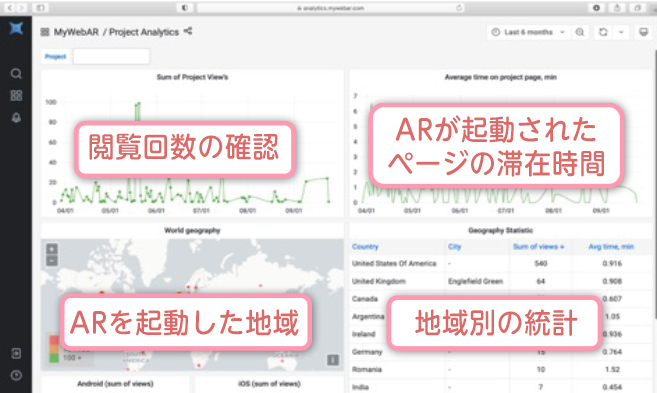Zoom out the world map with the minus button
The image size is (657, 393).
[x=52, y=261]
